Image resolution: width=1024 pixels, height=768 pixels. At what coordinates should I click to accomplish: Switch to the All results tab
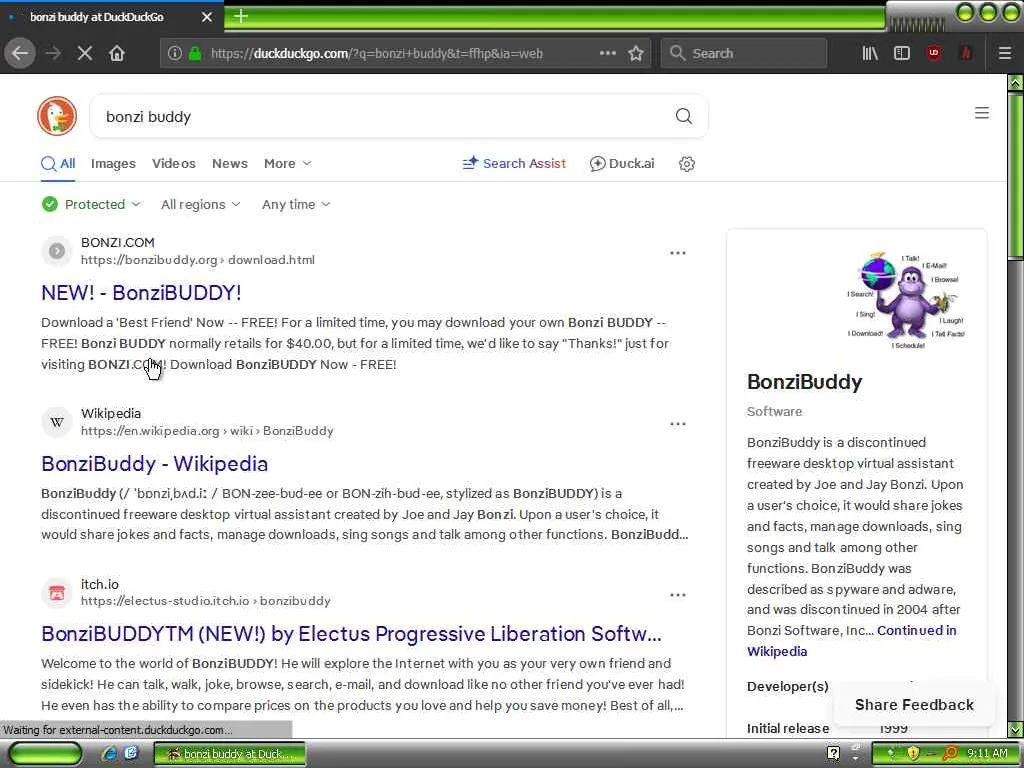58,163
